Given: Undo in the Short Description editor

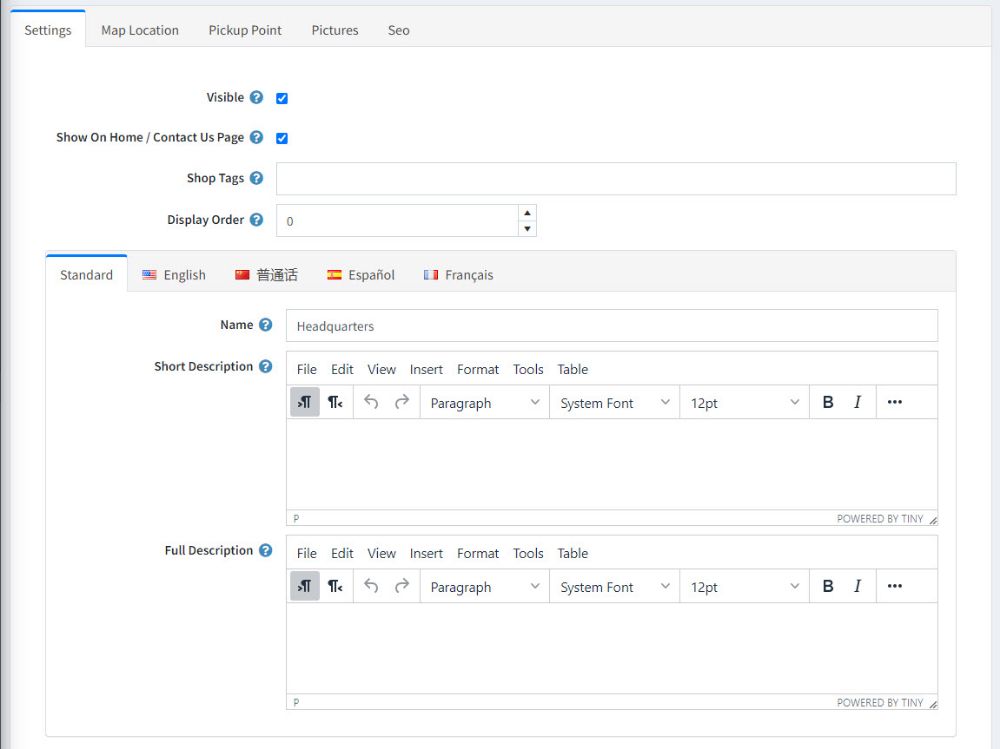Looking at the screenshot, I should pyautogui.click(x=371, y=402).
